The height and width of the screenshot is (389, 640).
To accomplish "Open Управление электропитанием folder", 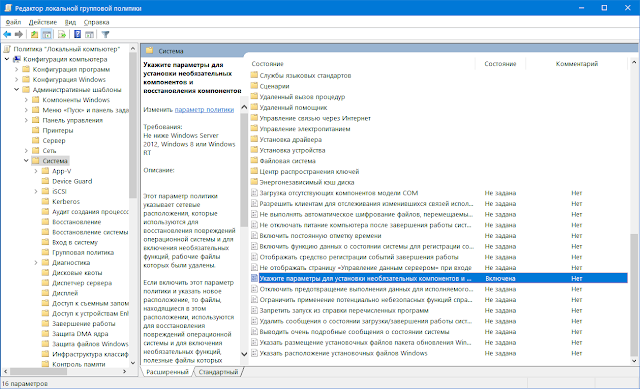I will (304, 129).
